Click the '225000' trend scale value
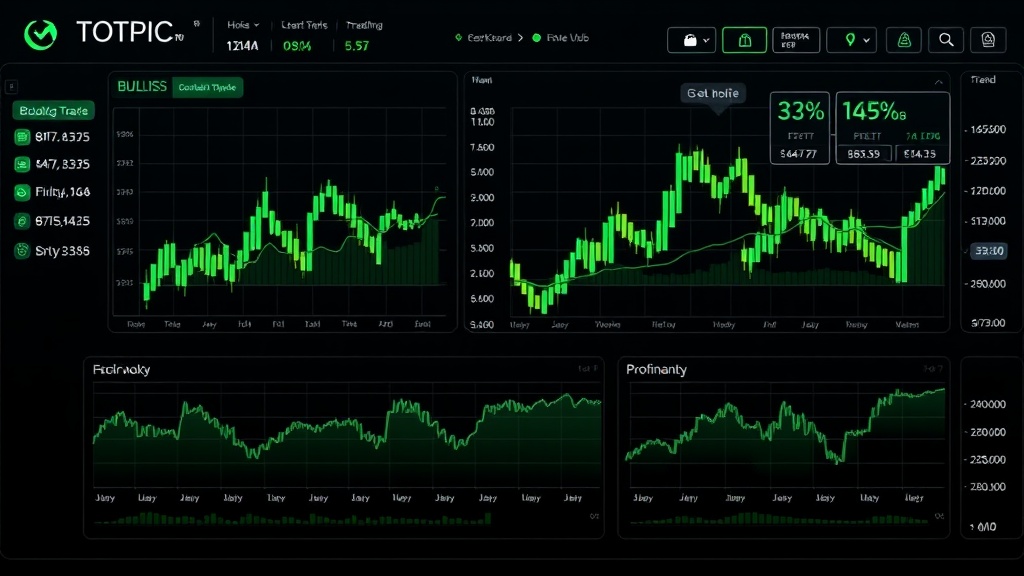 (988, 161)
